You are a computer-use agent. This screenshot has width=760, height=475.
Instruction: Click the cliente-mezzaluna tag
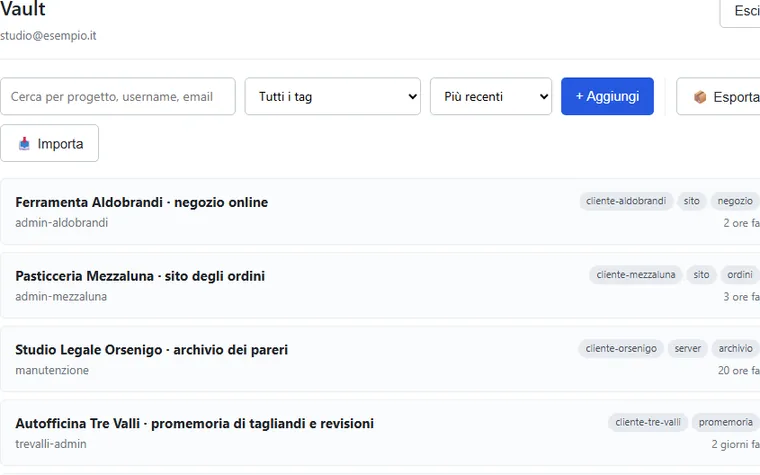(x=635, y=275)
